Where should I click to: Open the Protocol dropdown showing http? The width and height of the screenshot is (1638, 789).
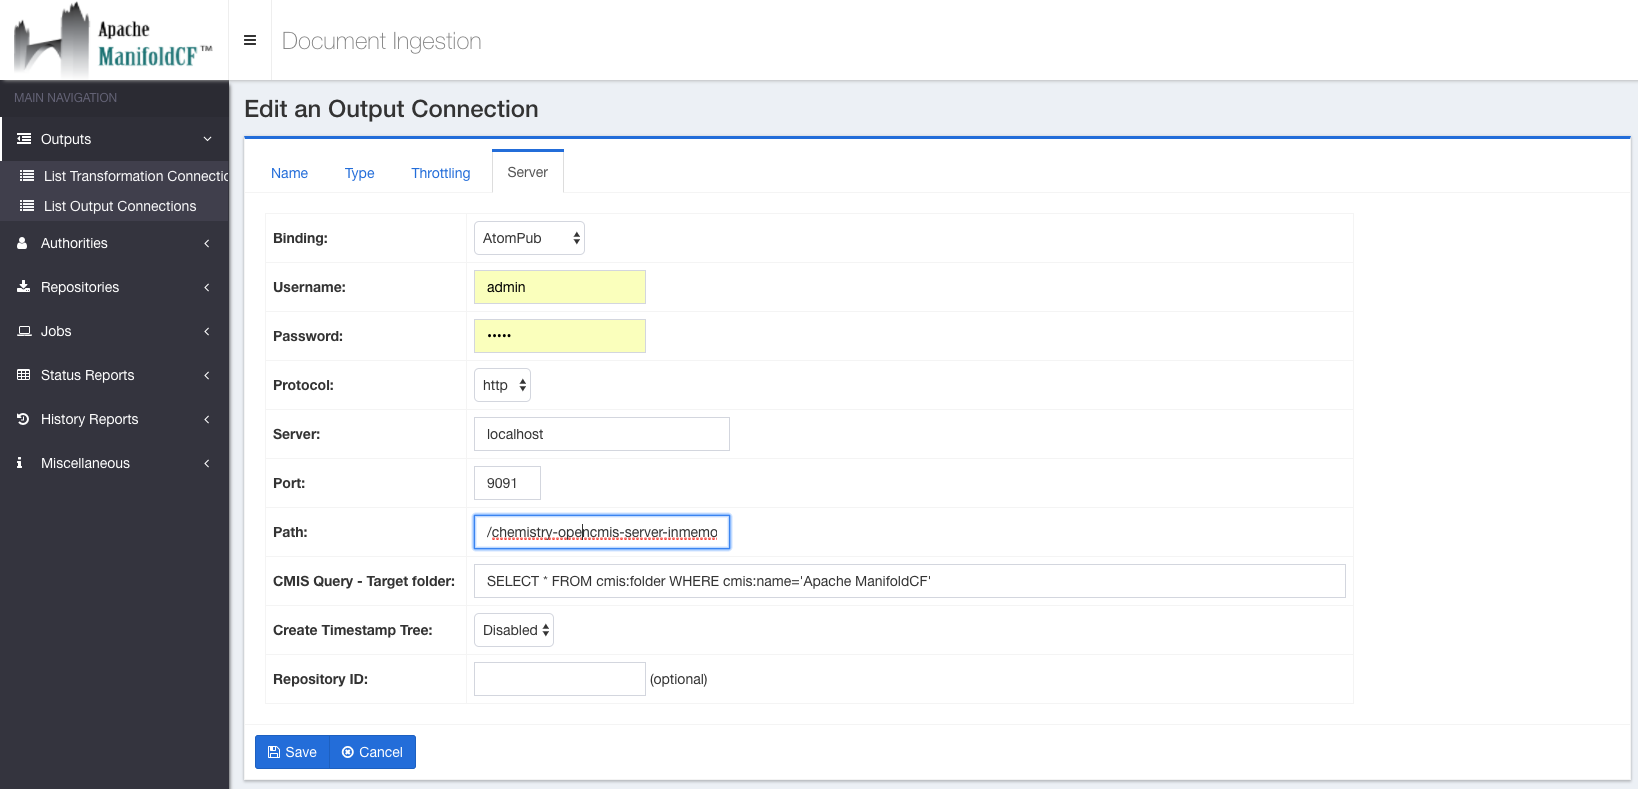pyautogui.click(x=502, y=385)
